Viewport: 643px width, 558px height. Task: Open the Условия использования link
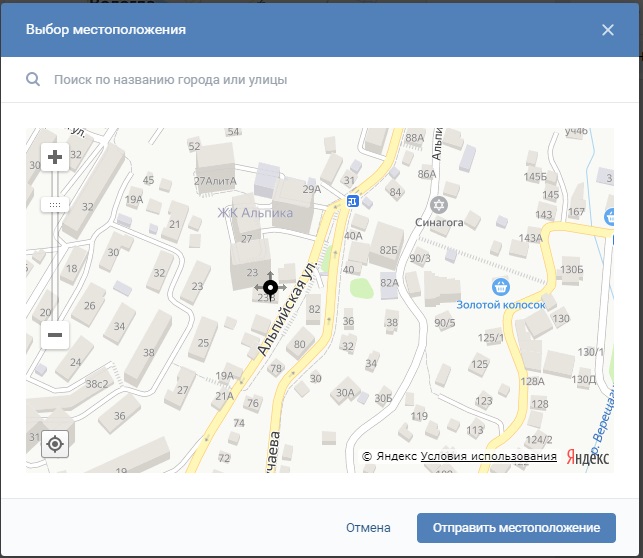(488, 457)
